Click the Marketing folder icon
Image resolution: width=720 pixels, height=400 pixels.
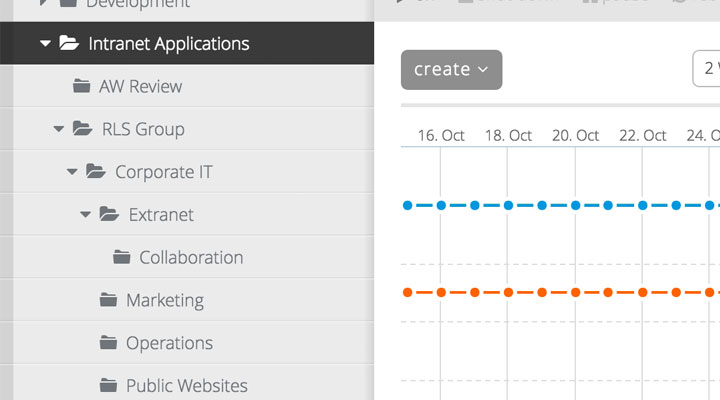point(108,299)
